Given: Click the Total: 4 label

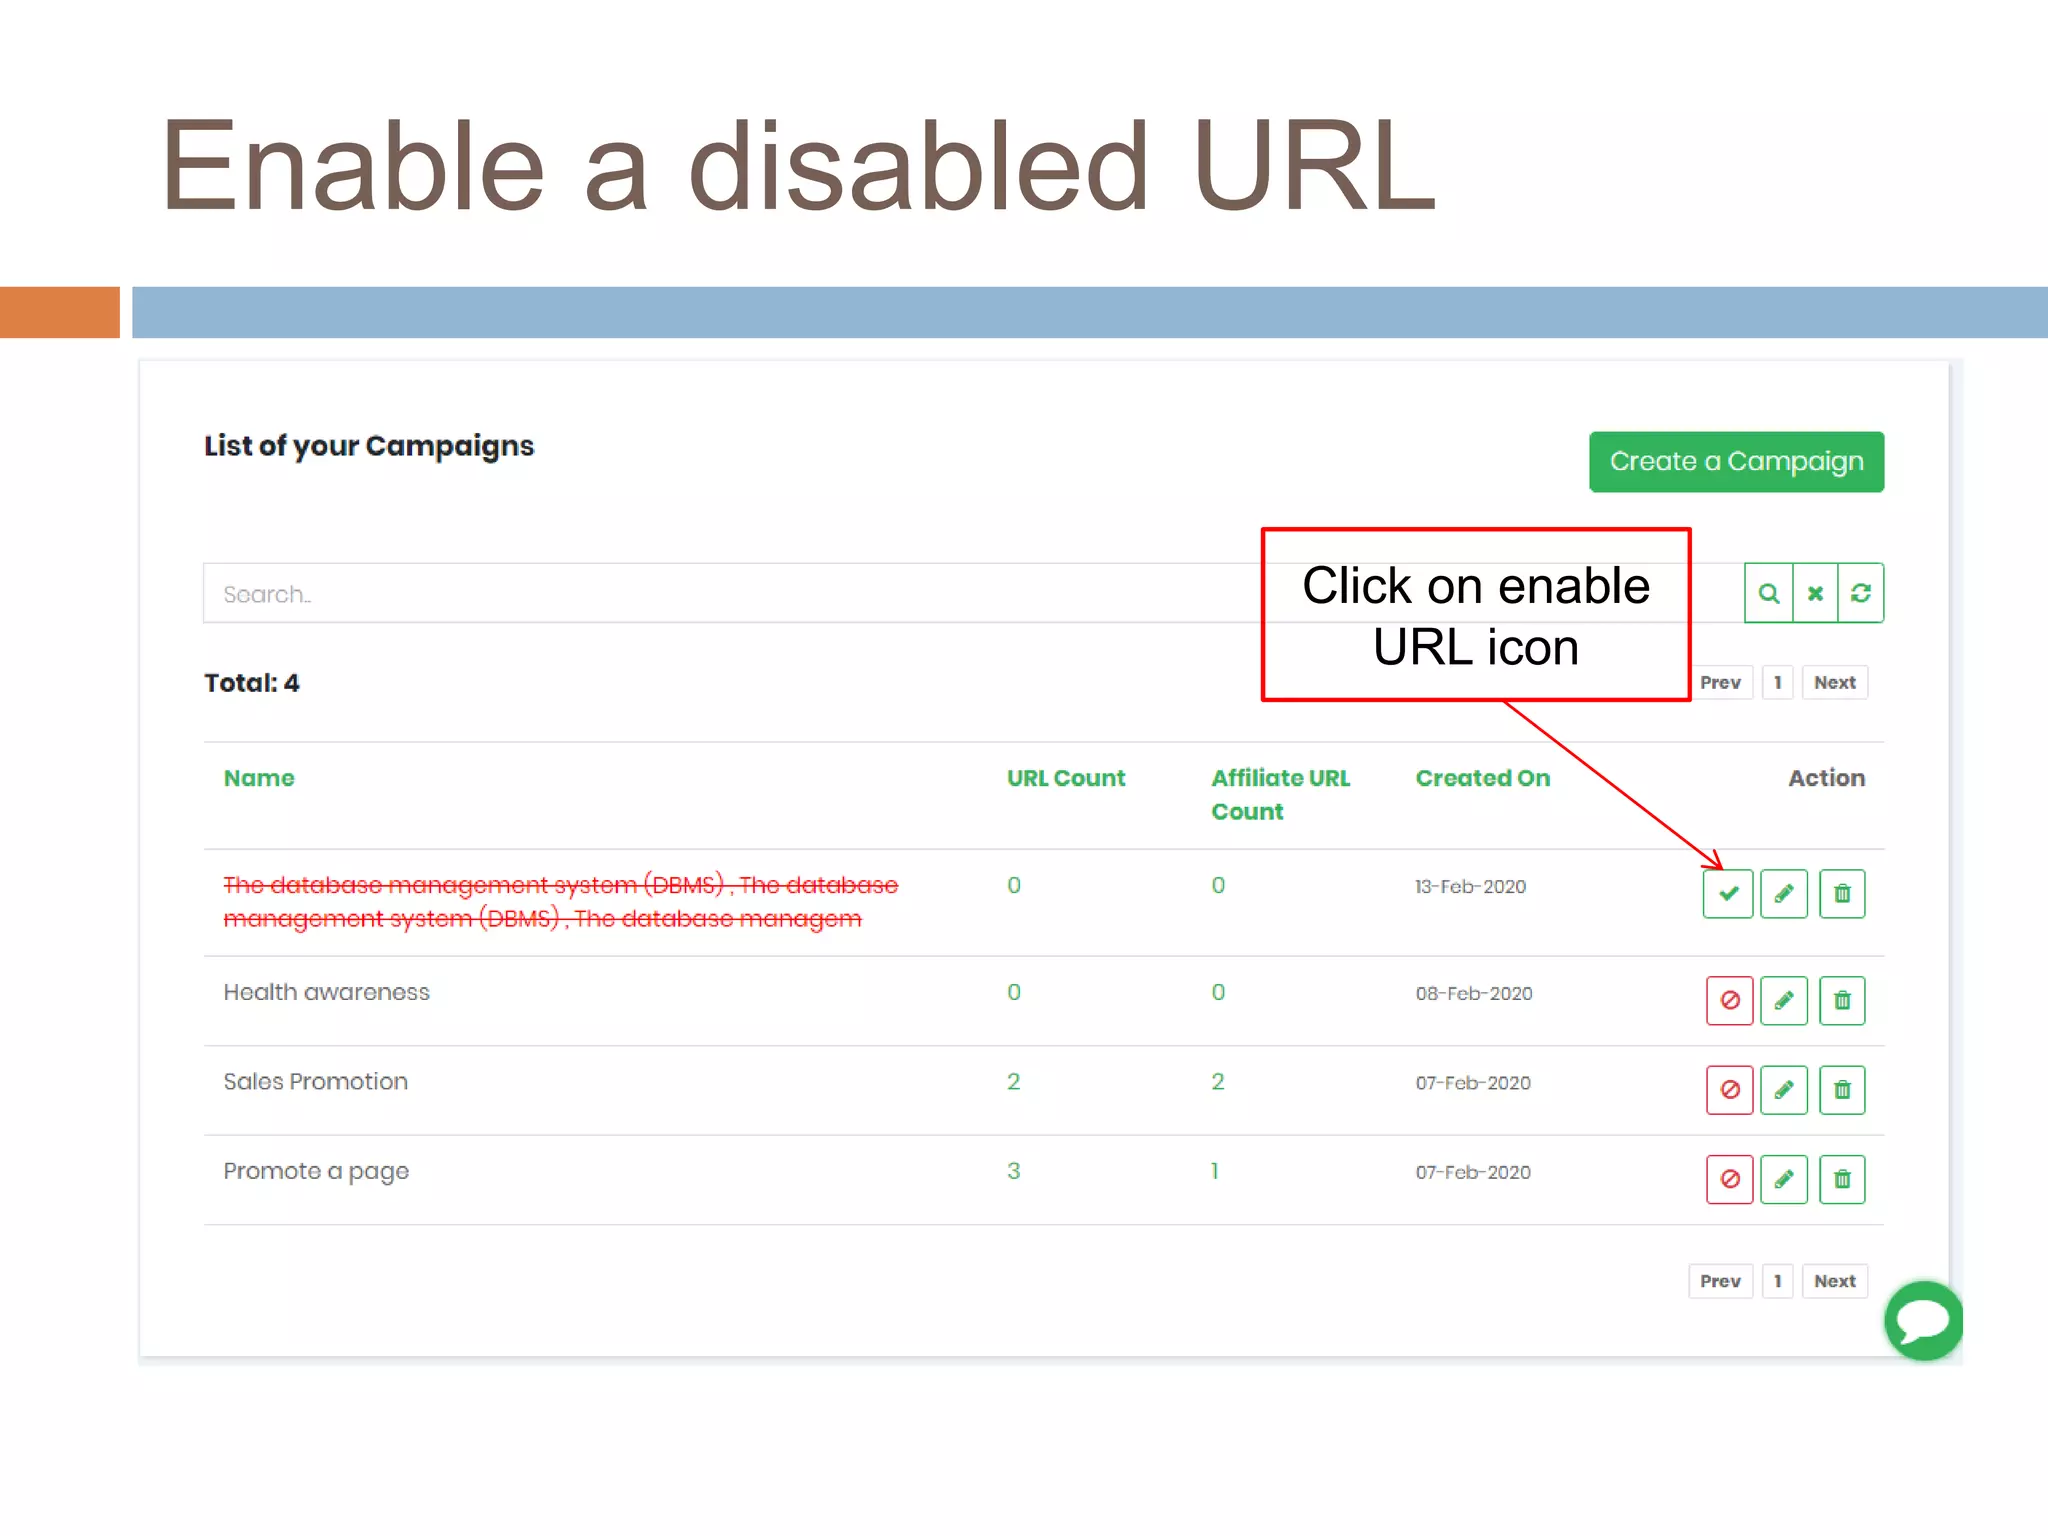Looking at the screenshot, I should (x=252, y=683).
